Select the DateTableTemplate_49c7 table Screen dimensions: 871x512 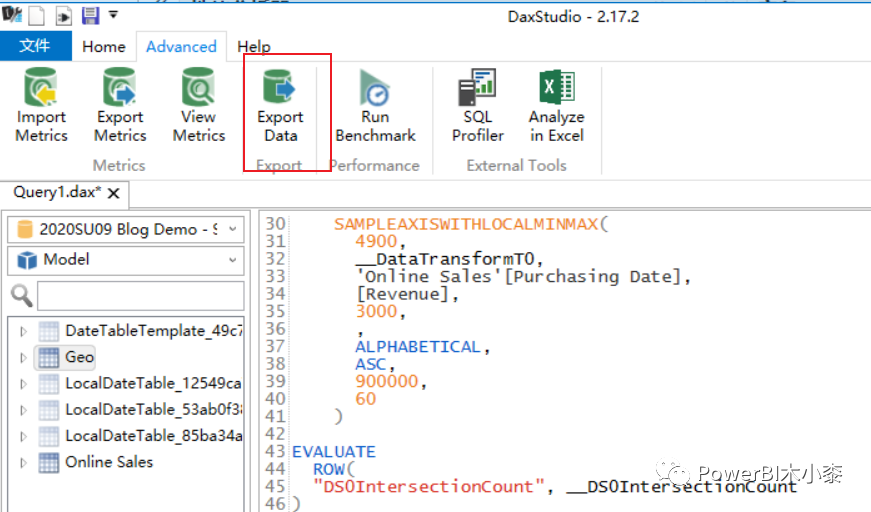click(154, 331)
